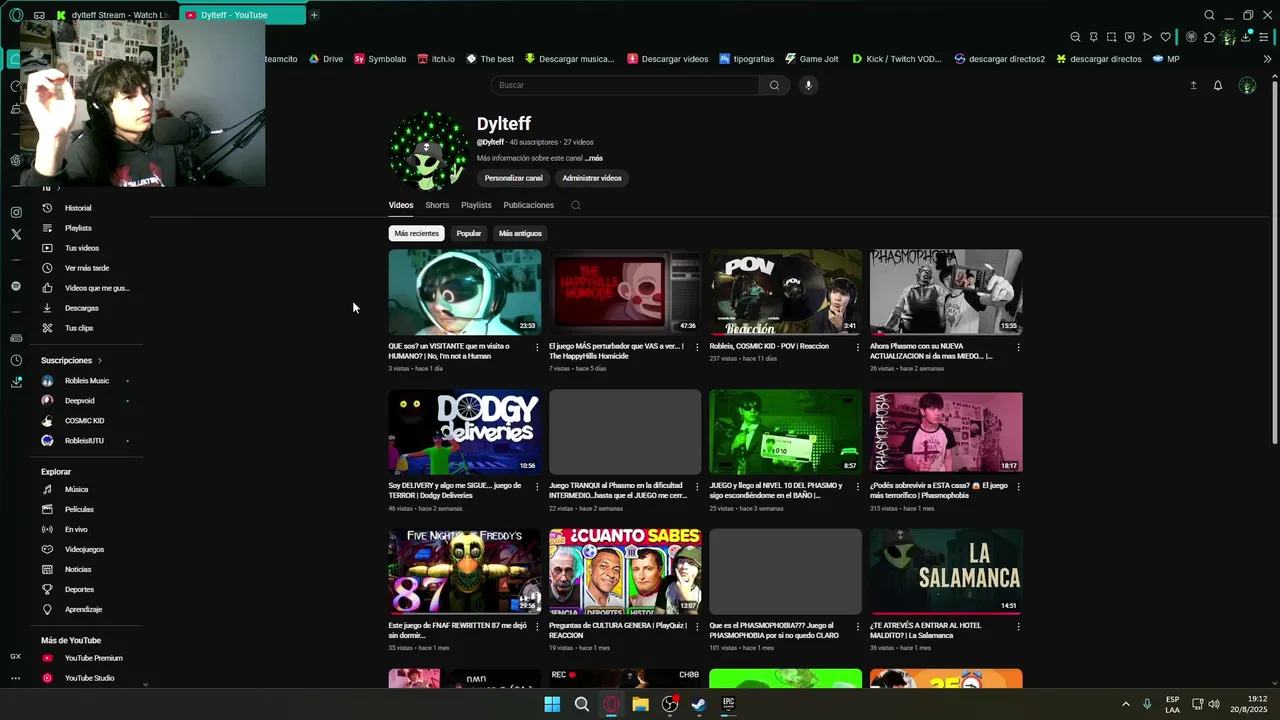Open options menu for 'QUE sos? un VISITANTE' video
The image size is (1280, 720).
(x=537, y=347)
